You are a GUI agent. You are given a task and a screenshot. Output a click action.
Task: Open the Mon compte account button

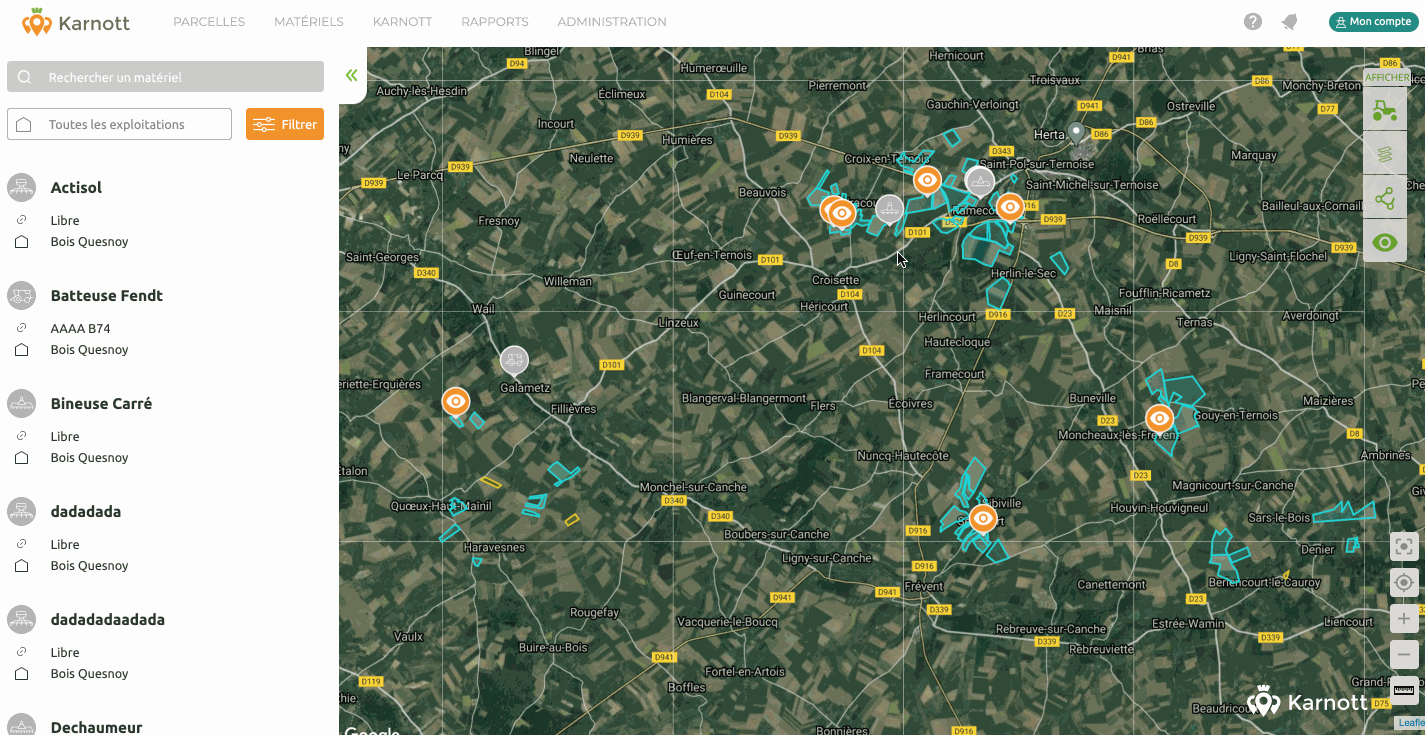[1373, 22]
